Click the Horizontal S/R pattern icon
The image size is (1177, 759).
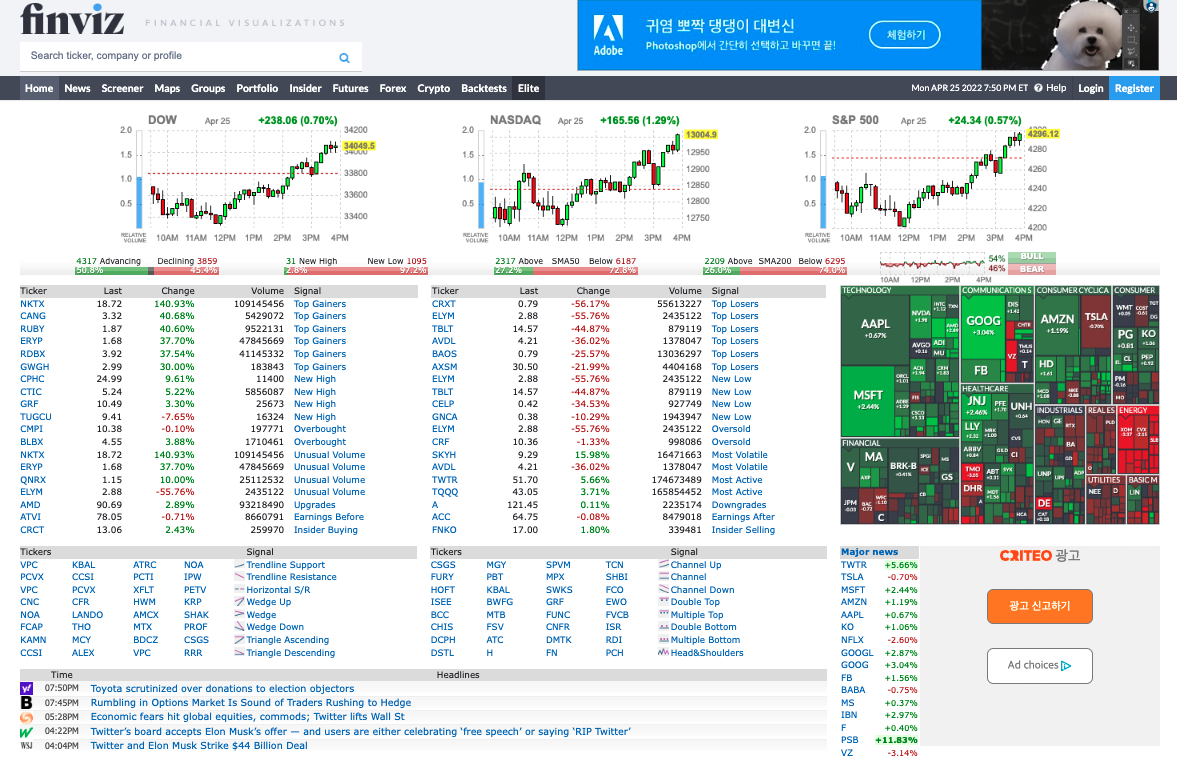(239, 589)
